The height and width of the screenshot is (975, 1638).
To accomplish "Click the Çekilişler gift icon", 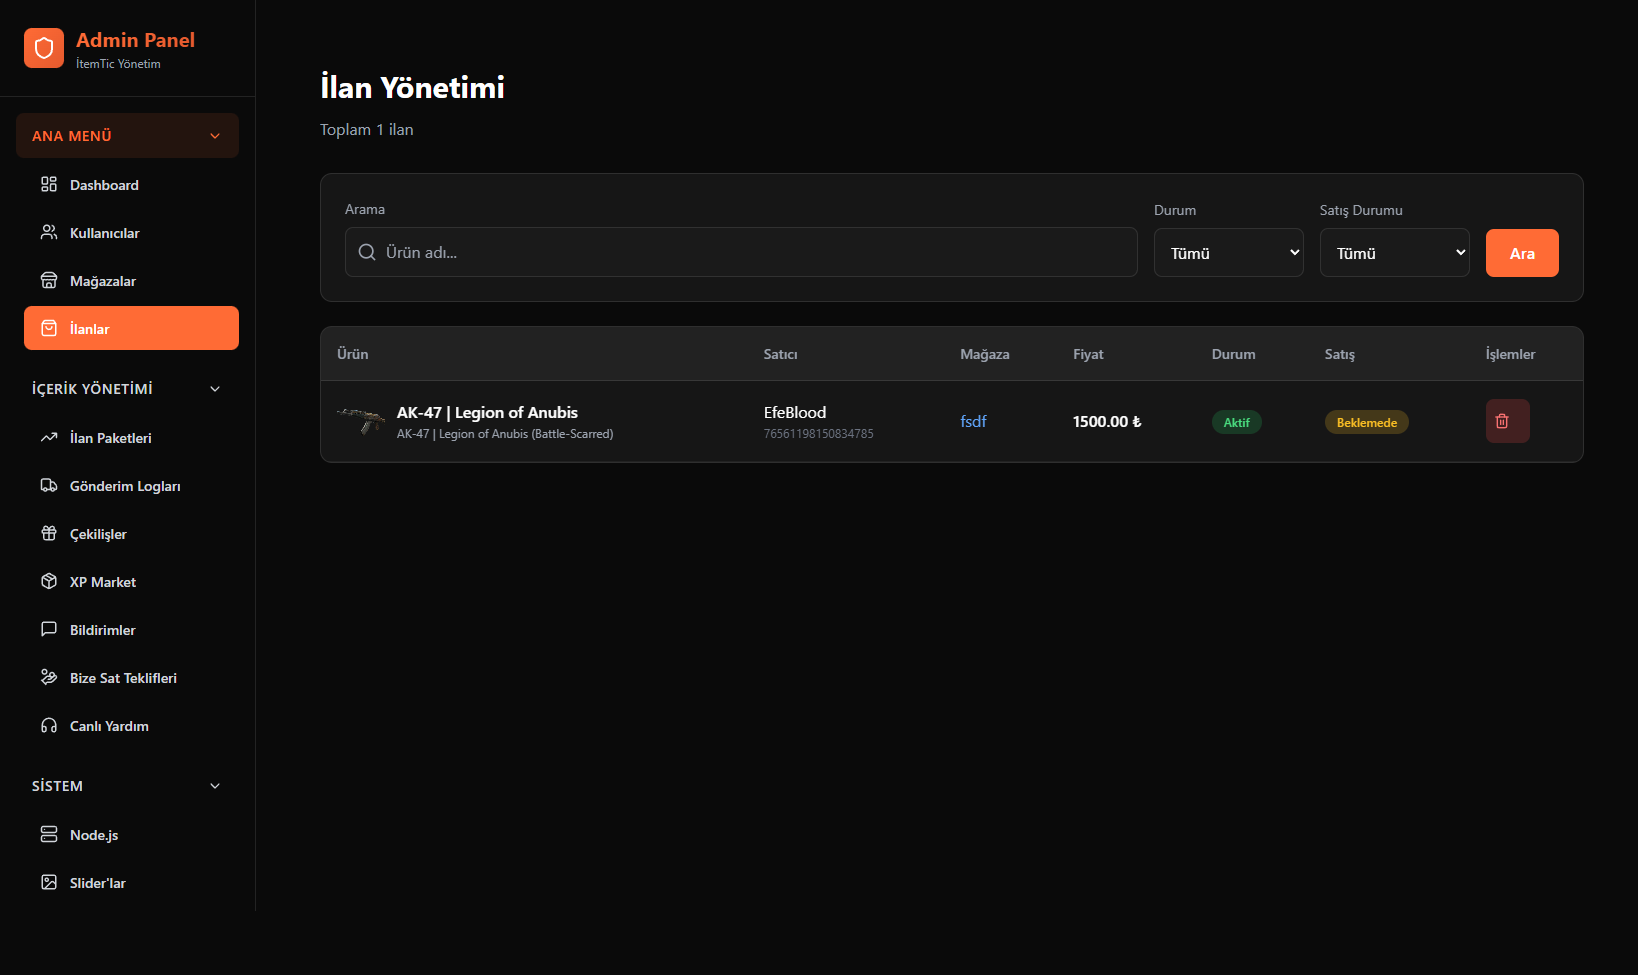I will pos(49,534).
